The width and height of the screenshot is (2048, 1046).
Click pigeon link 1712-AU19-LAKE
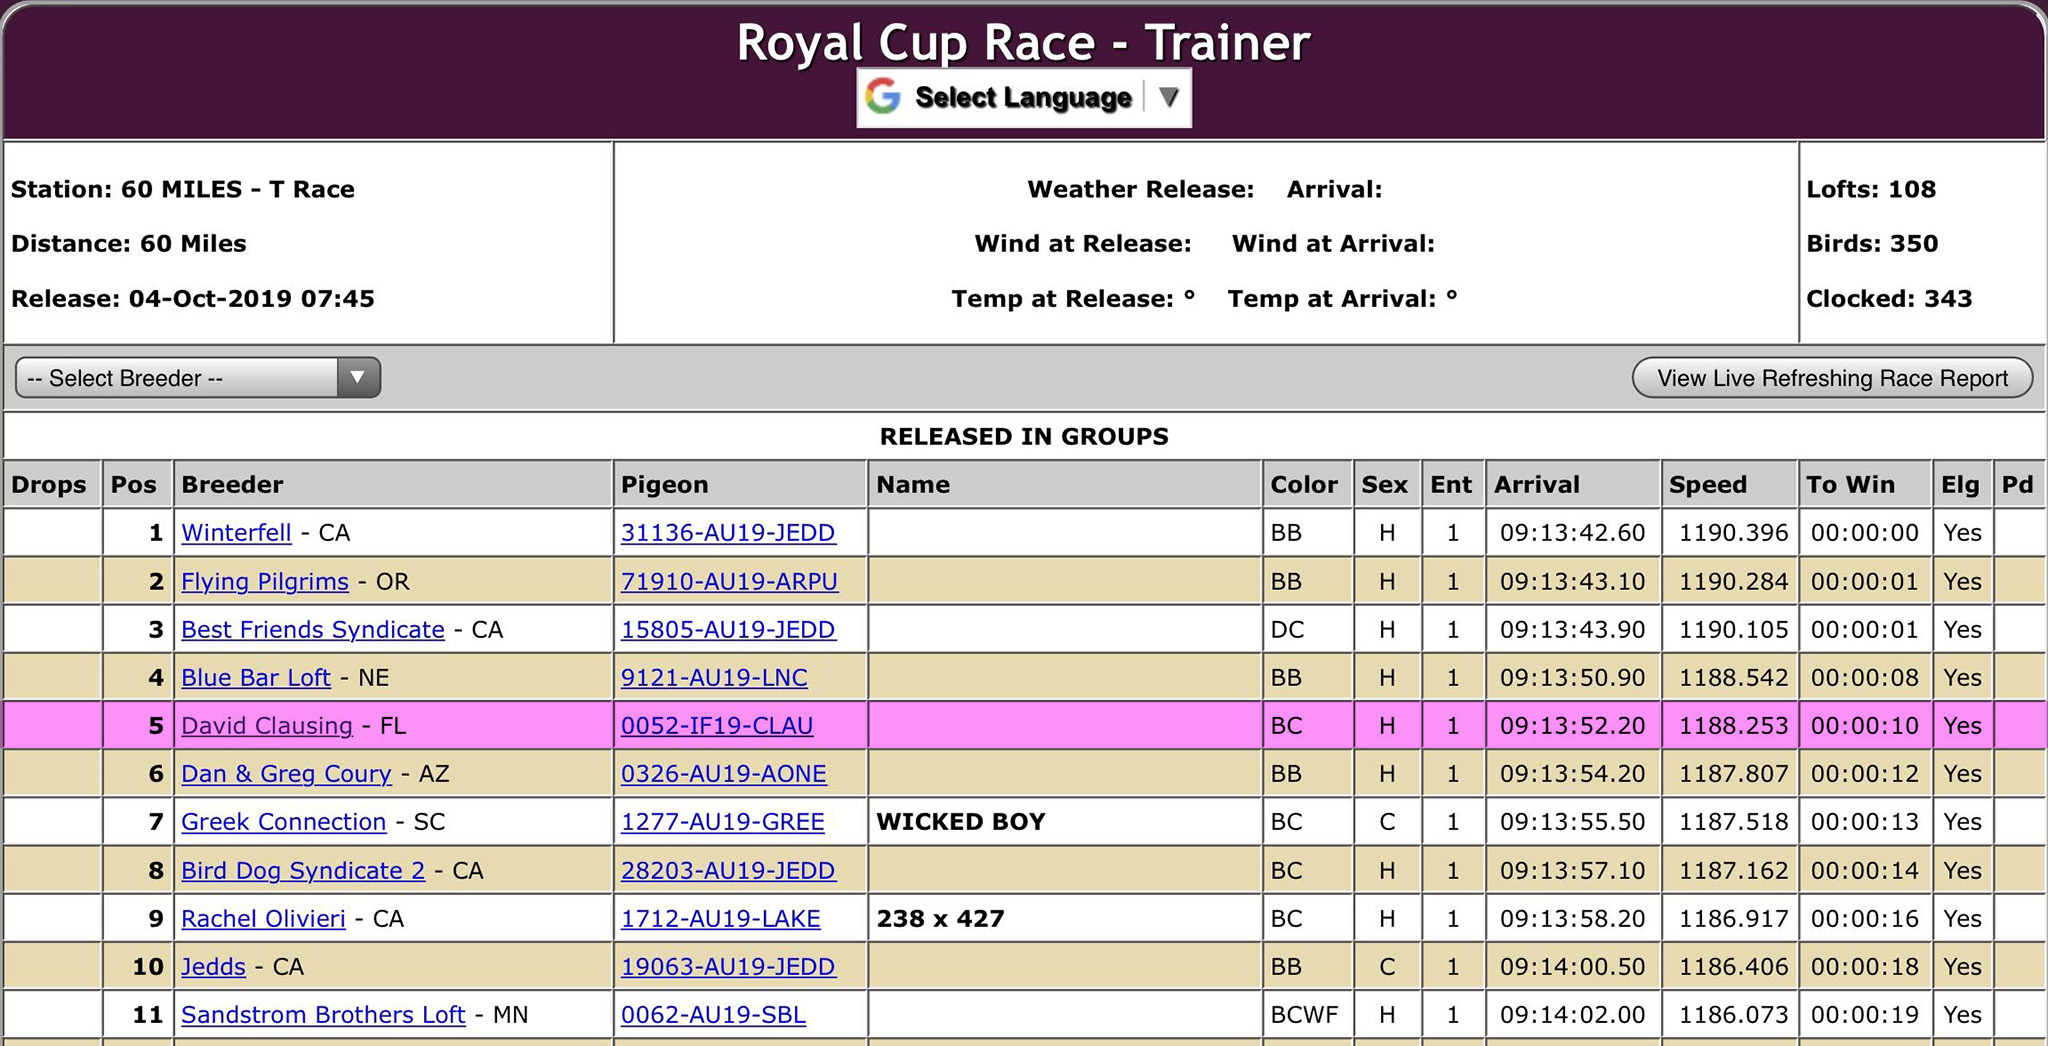720,919
